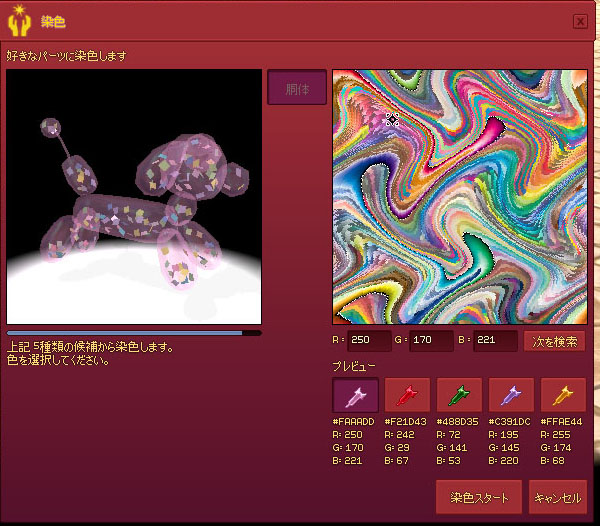Click the 好きなパーツに染色します instruction text

click(x=67, y=56)
